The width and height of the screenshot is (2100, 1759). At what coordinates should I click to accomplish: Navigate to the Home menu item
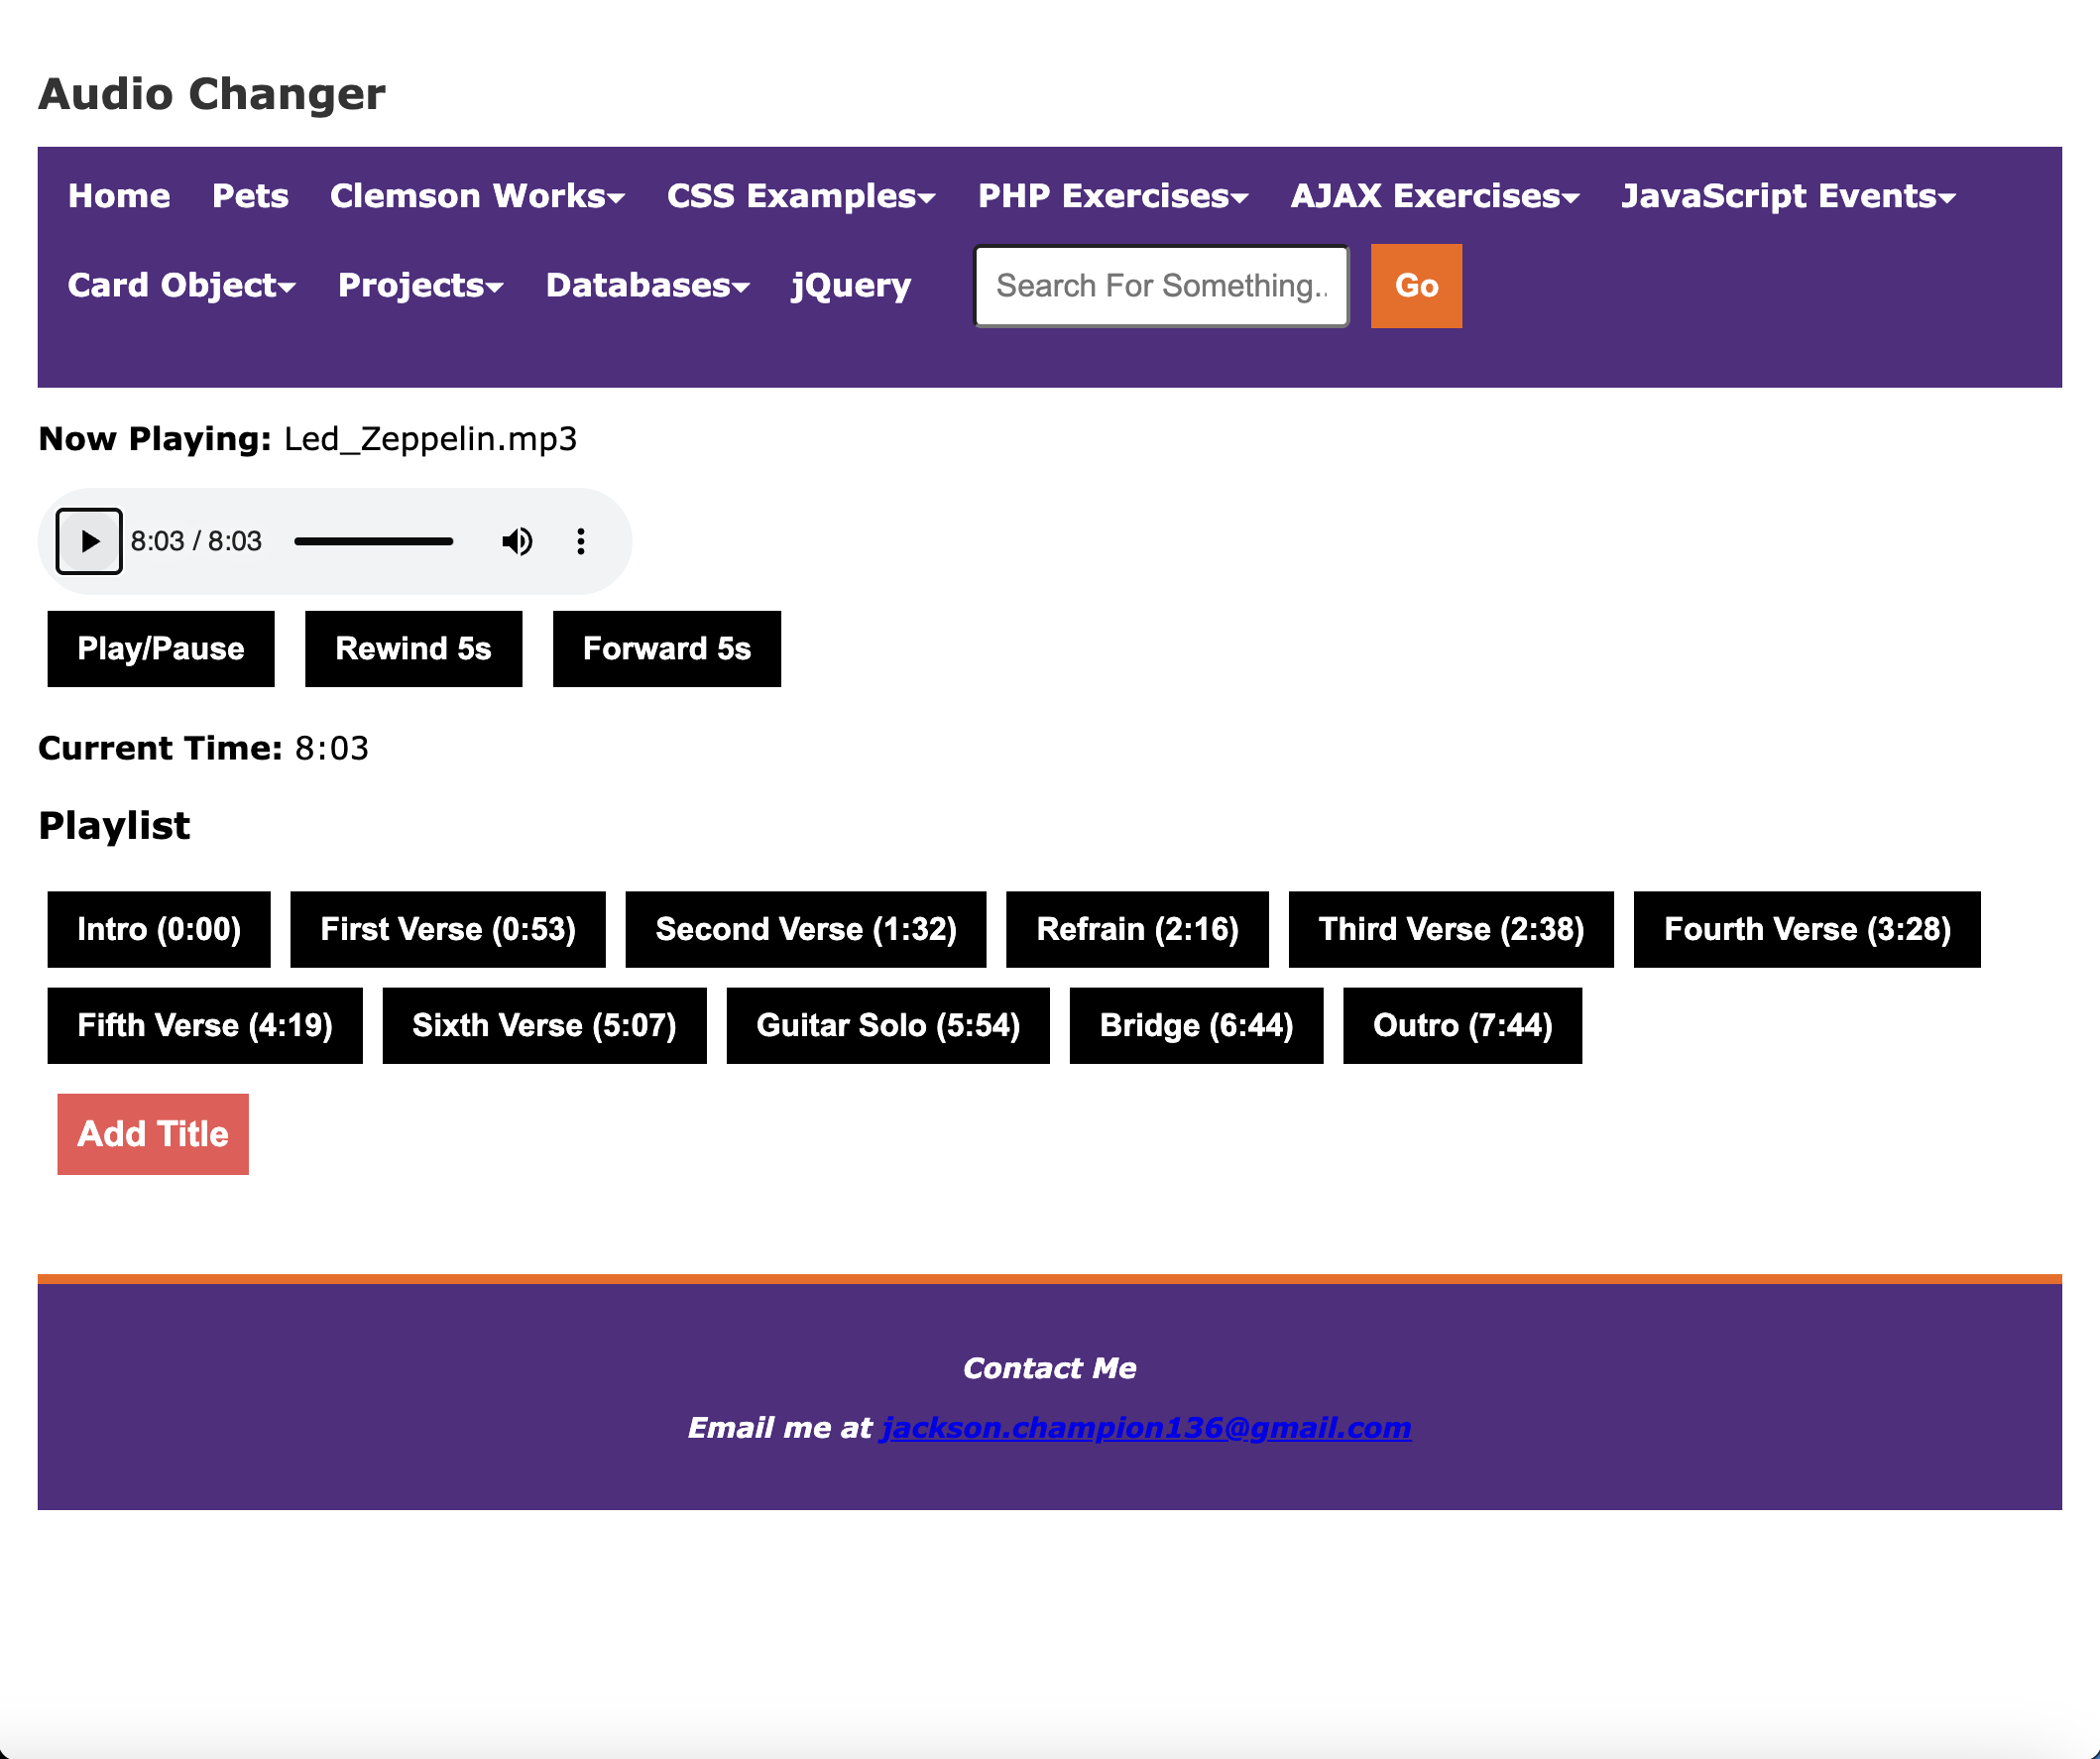(x=118, y=196)
